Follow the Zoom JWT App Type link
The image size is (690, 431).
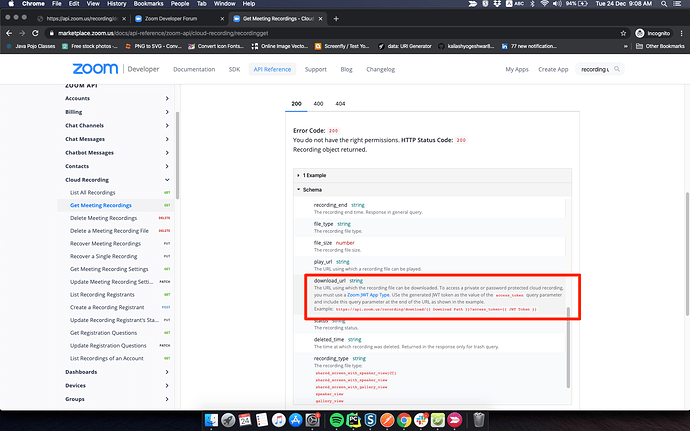point(368,295)
